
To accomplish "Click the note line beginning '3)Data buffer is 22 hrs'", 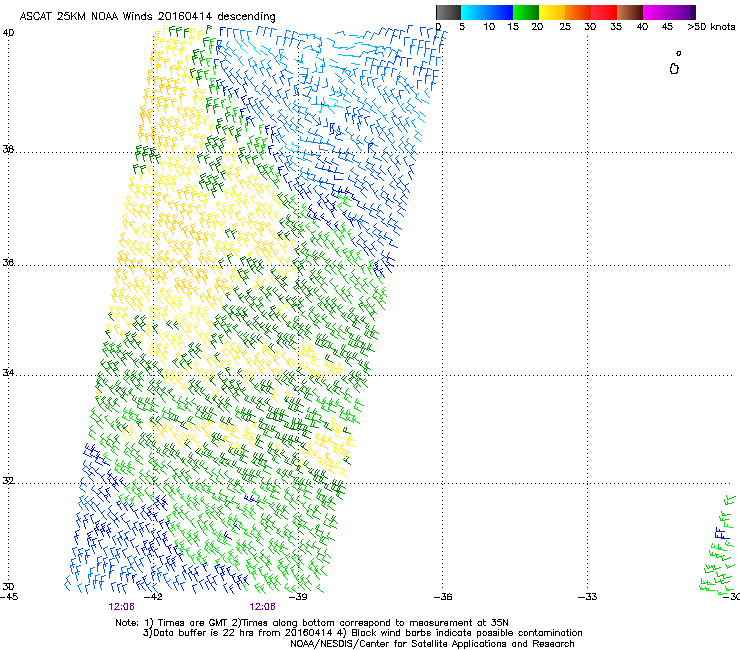I will (362, 633).
